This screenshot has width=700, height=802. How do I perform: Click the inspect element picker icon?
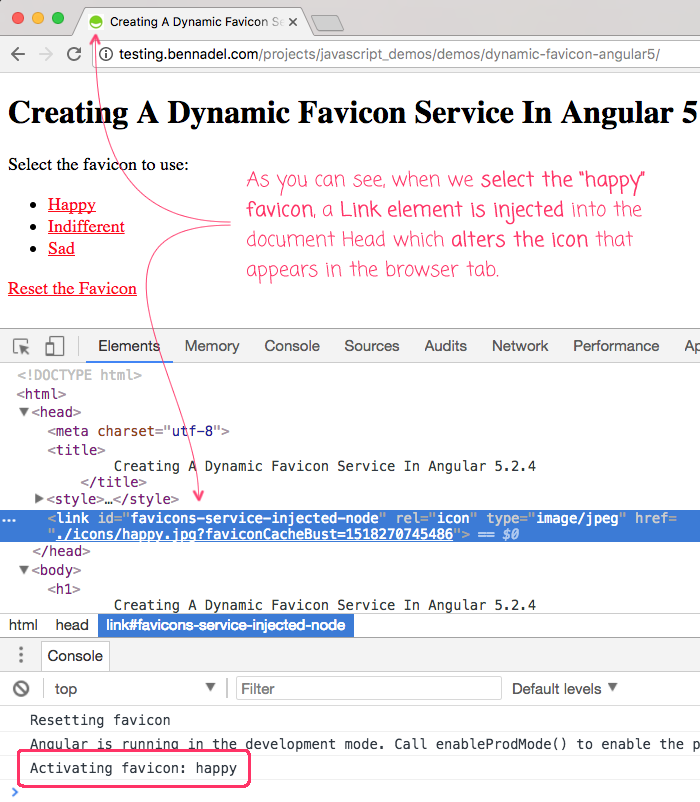pyautogui.click(x=21, y=346)
